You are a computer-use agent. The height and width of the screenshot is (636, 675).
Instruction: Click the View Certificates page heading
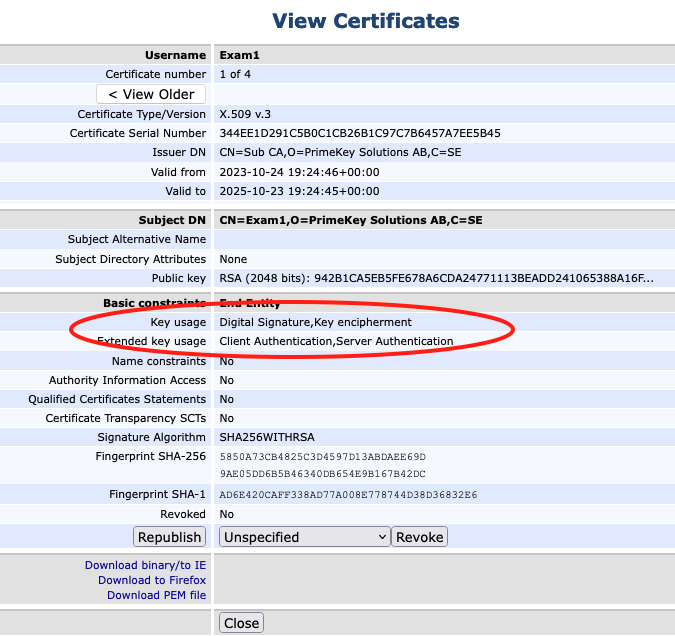point(366,21)
